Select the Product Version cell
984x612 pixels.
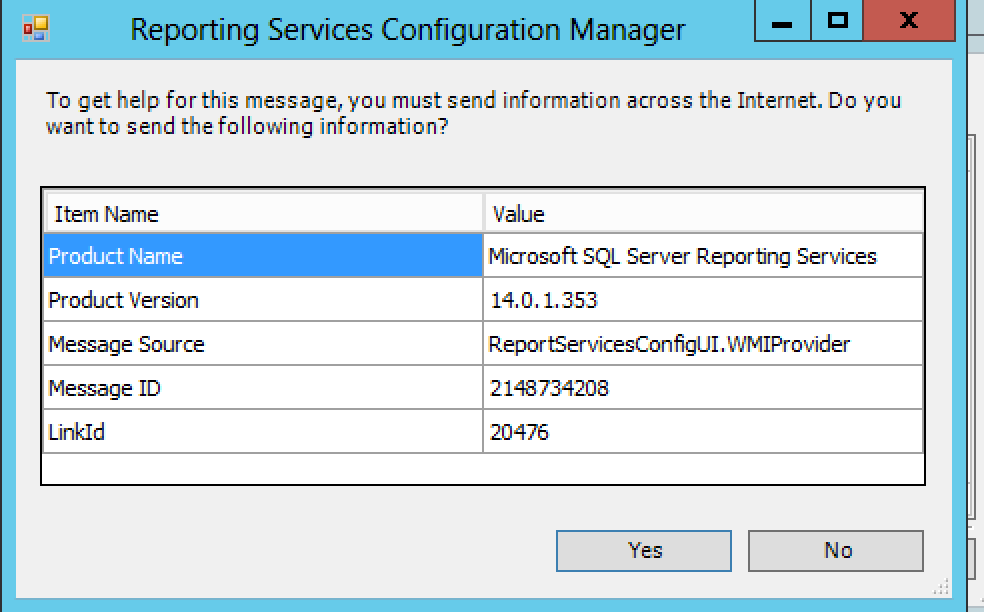tap(263, 299)
